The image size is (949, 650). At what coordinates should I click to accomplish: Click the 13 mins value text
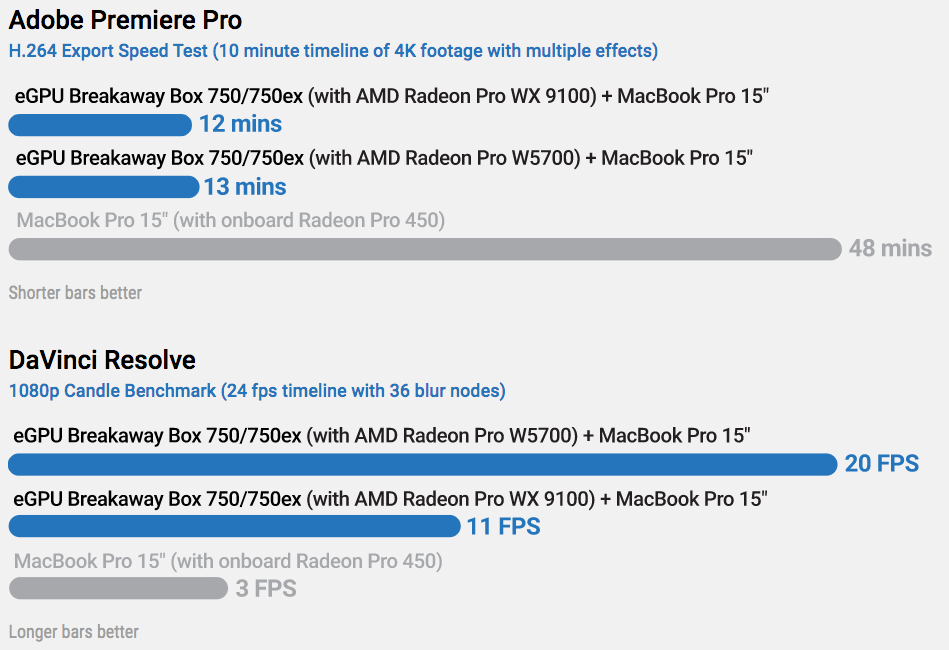tap(245, 187)
